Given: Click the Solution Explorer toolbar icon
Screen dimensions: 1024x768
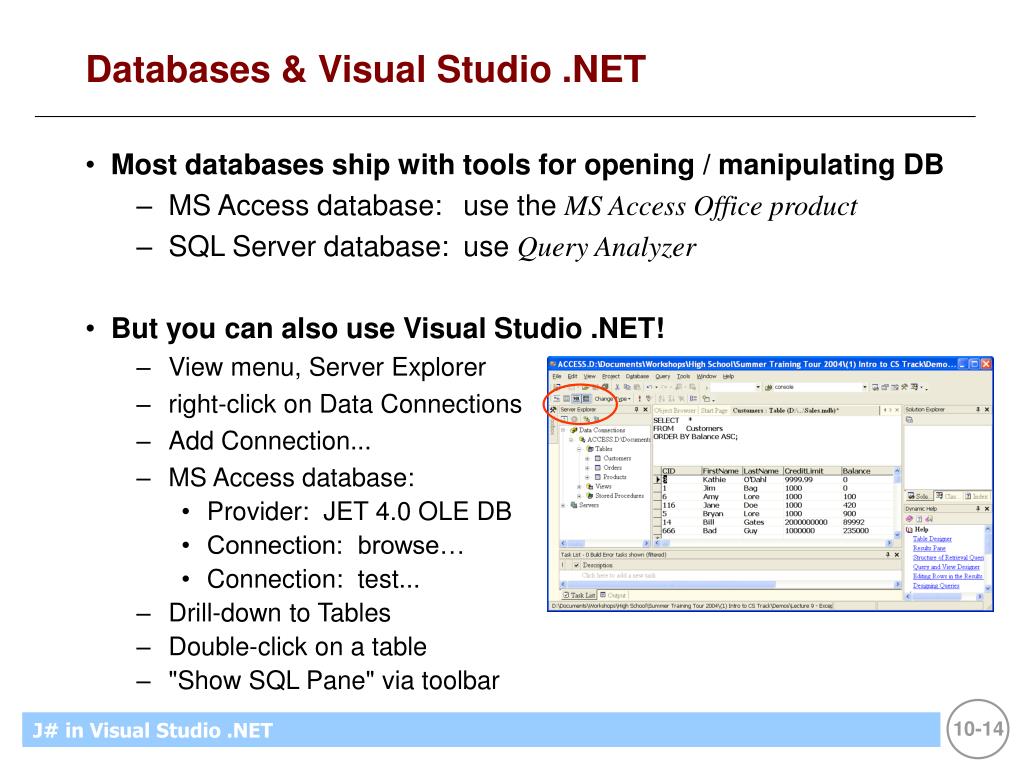Looking at the screenshot, I should (909, 419).
